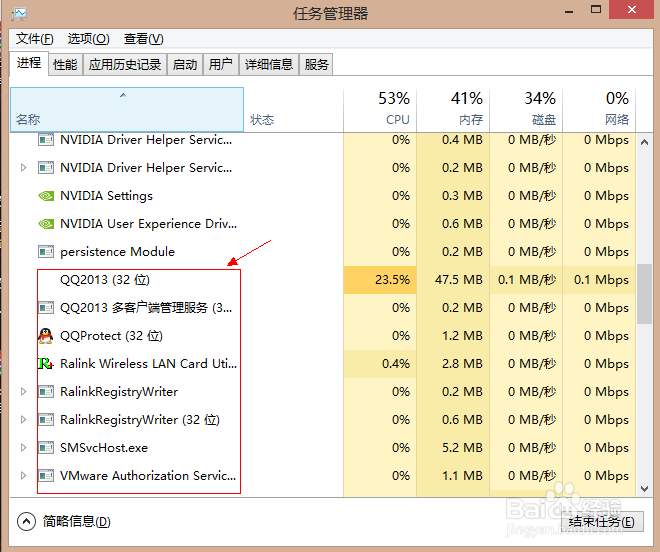Select NVIDIA User Experience Driv... name
Viewport: 660px width, 552px height.
pyautogui.click(x=148, y=224)
